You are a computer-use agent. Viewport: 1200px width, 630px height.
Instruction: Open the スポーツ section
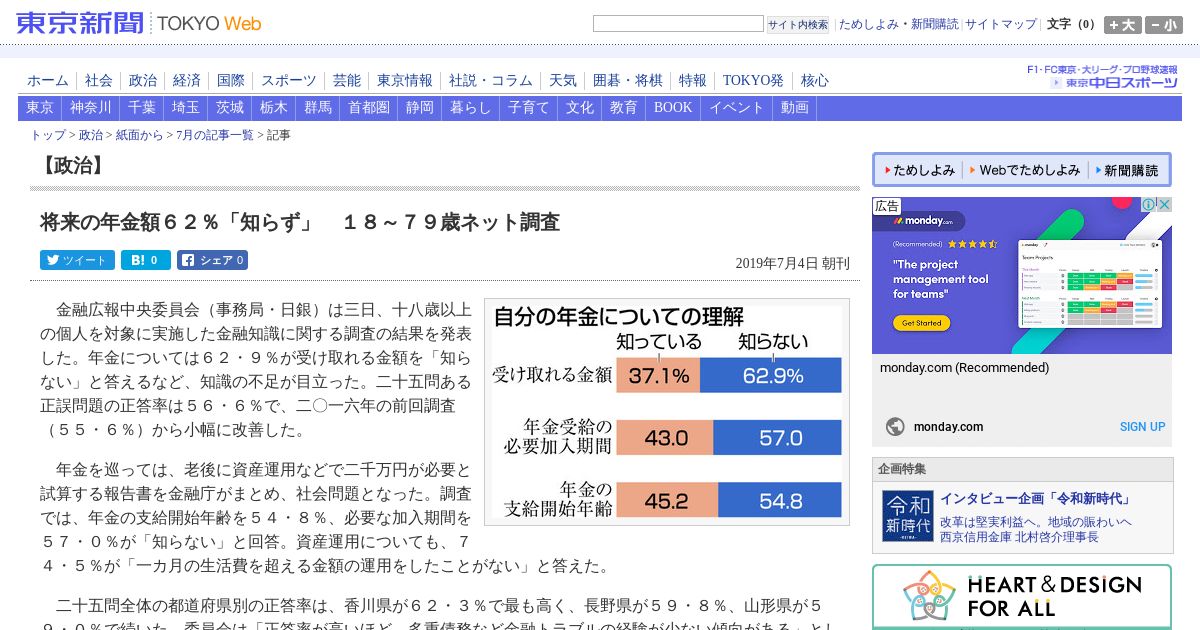pyautogui.click(x=289, y=81)
